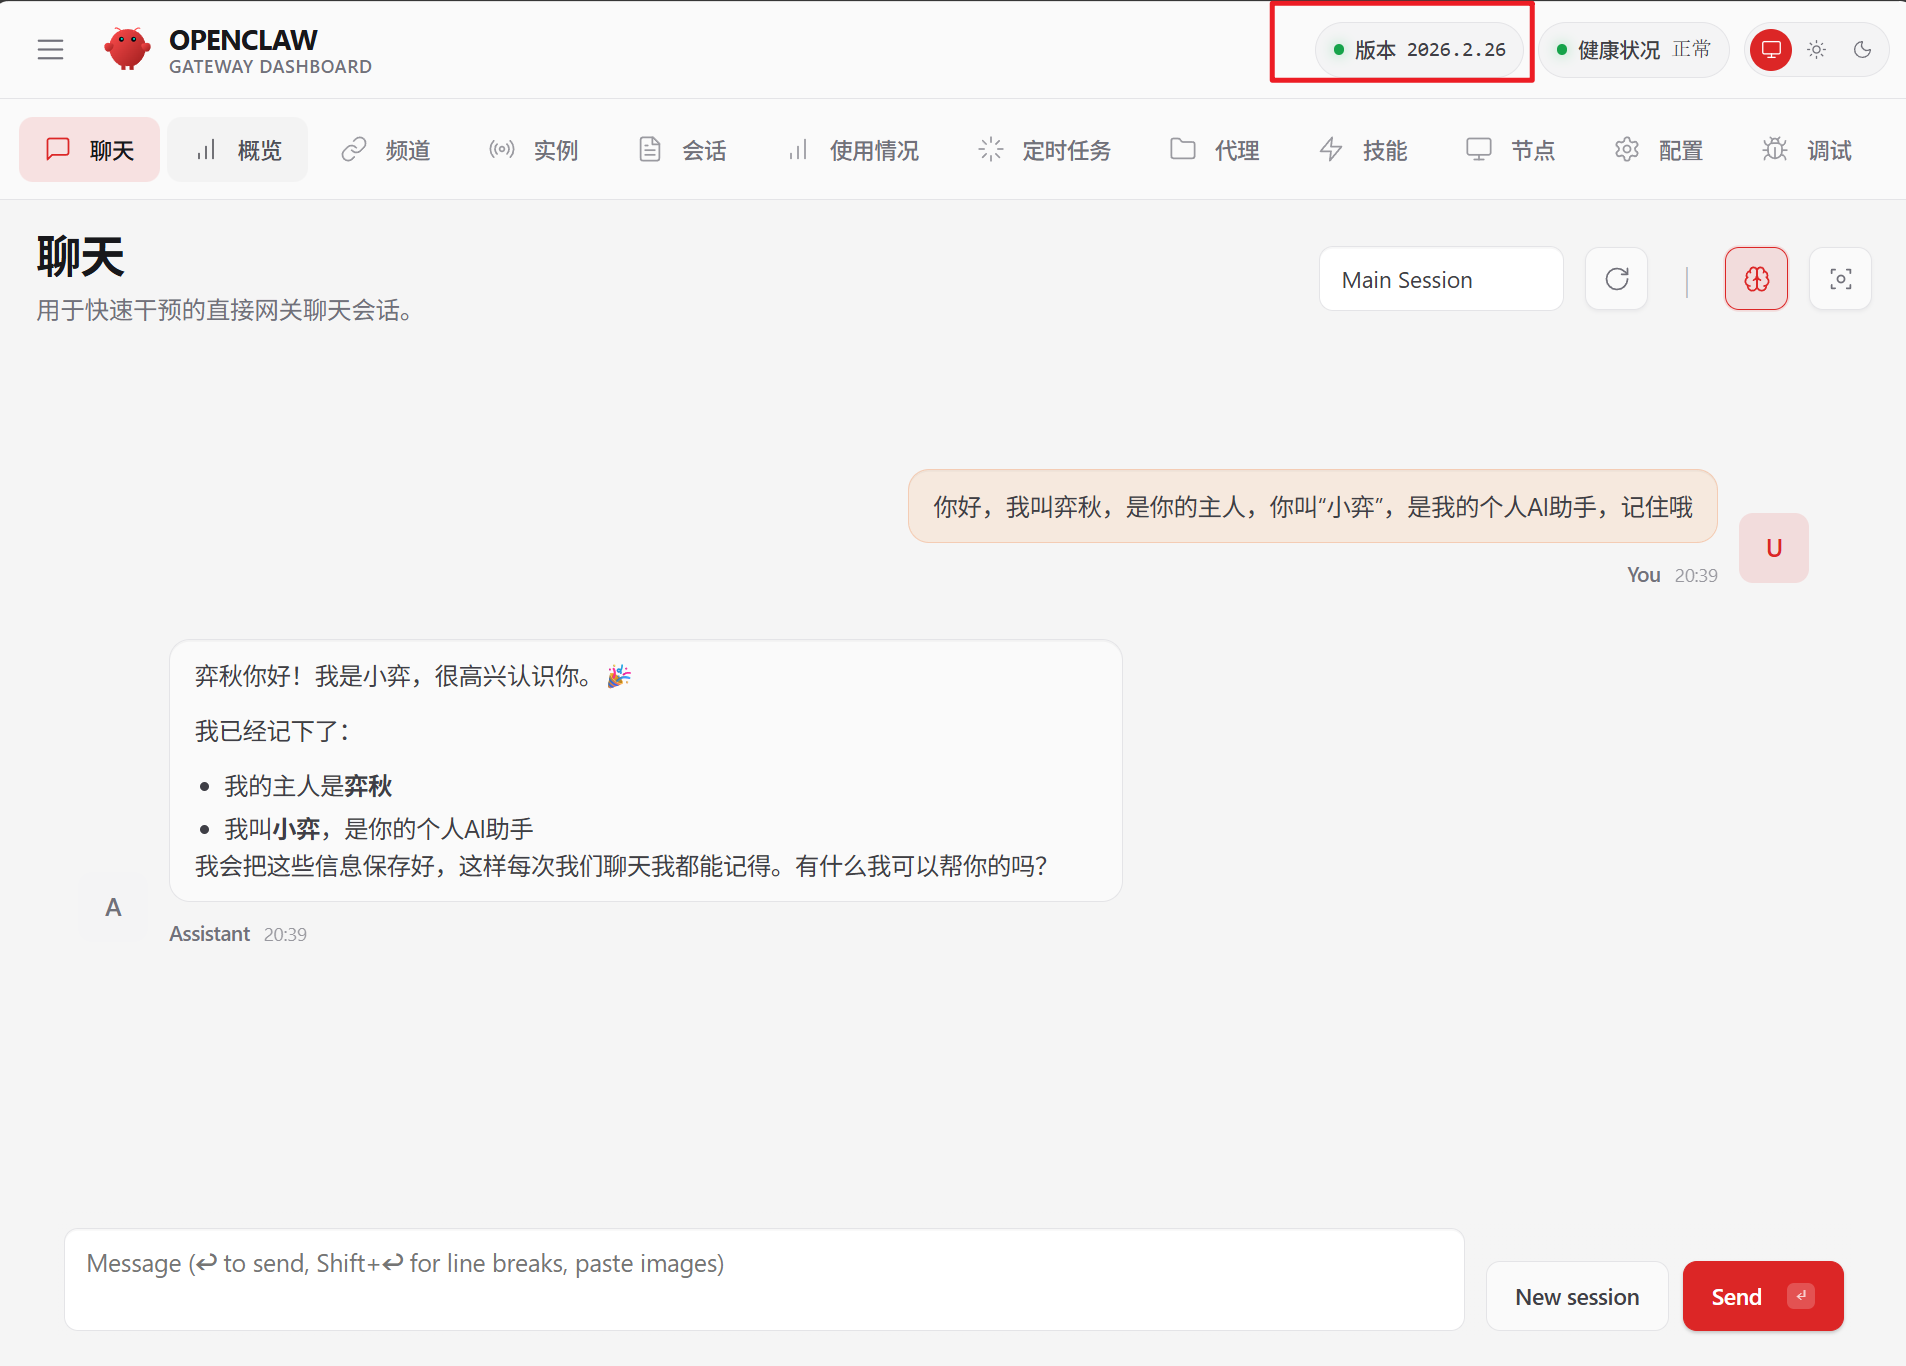The height and width of the screenshot is (1366, 1906).
Task: Open the 频道 channels section
Action: click(x=384, y=149)
